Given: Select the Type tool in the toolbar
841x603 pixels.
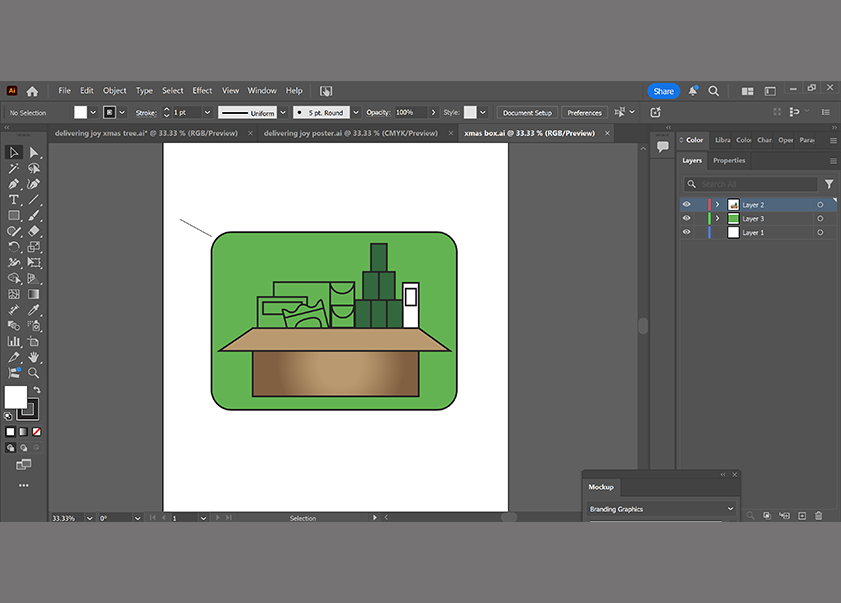Looking at the screenshot, I should point(14,200).
